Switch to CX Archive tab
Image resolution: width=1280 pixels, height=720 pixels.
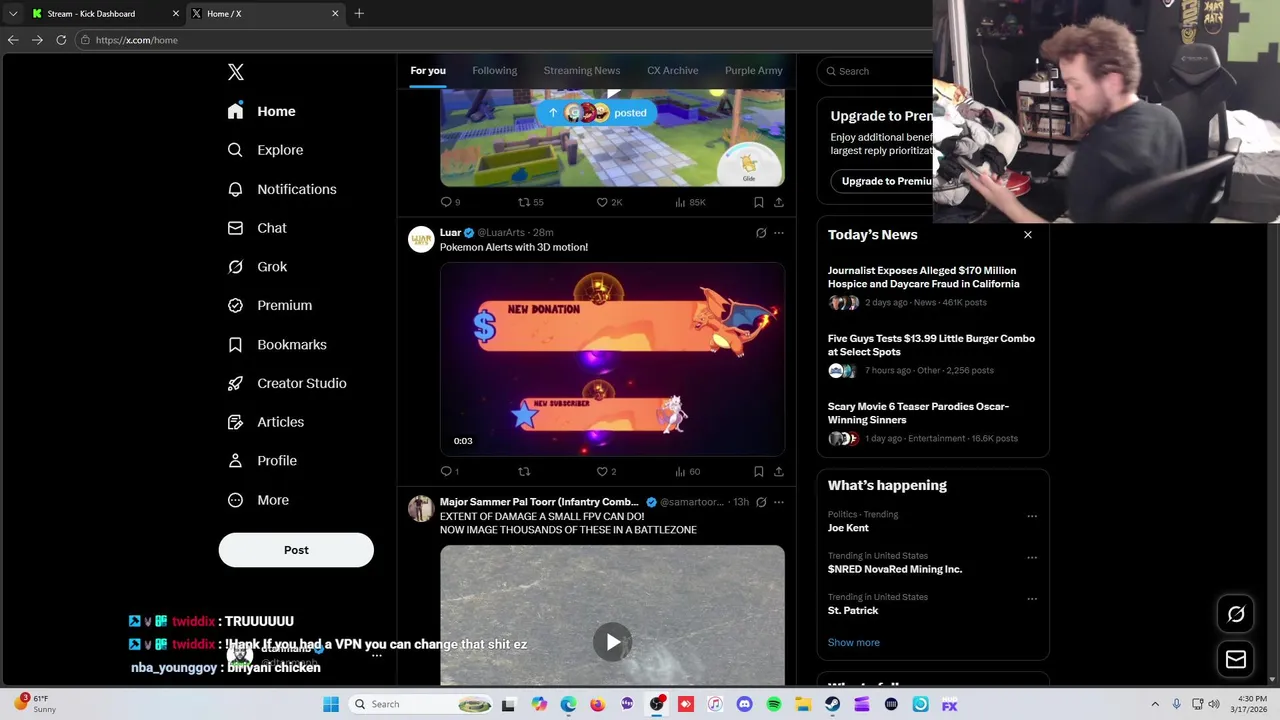click(672, 71)
